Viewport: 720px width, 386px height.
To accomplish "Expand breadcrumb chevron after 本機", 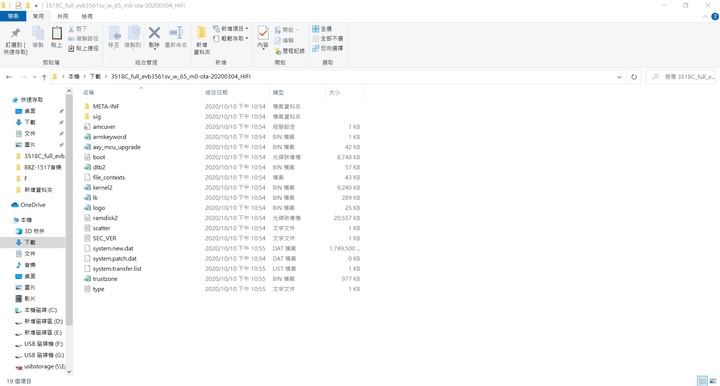I will pos(85,77).
